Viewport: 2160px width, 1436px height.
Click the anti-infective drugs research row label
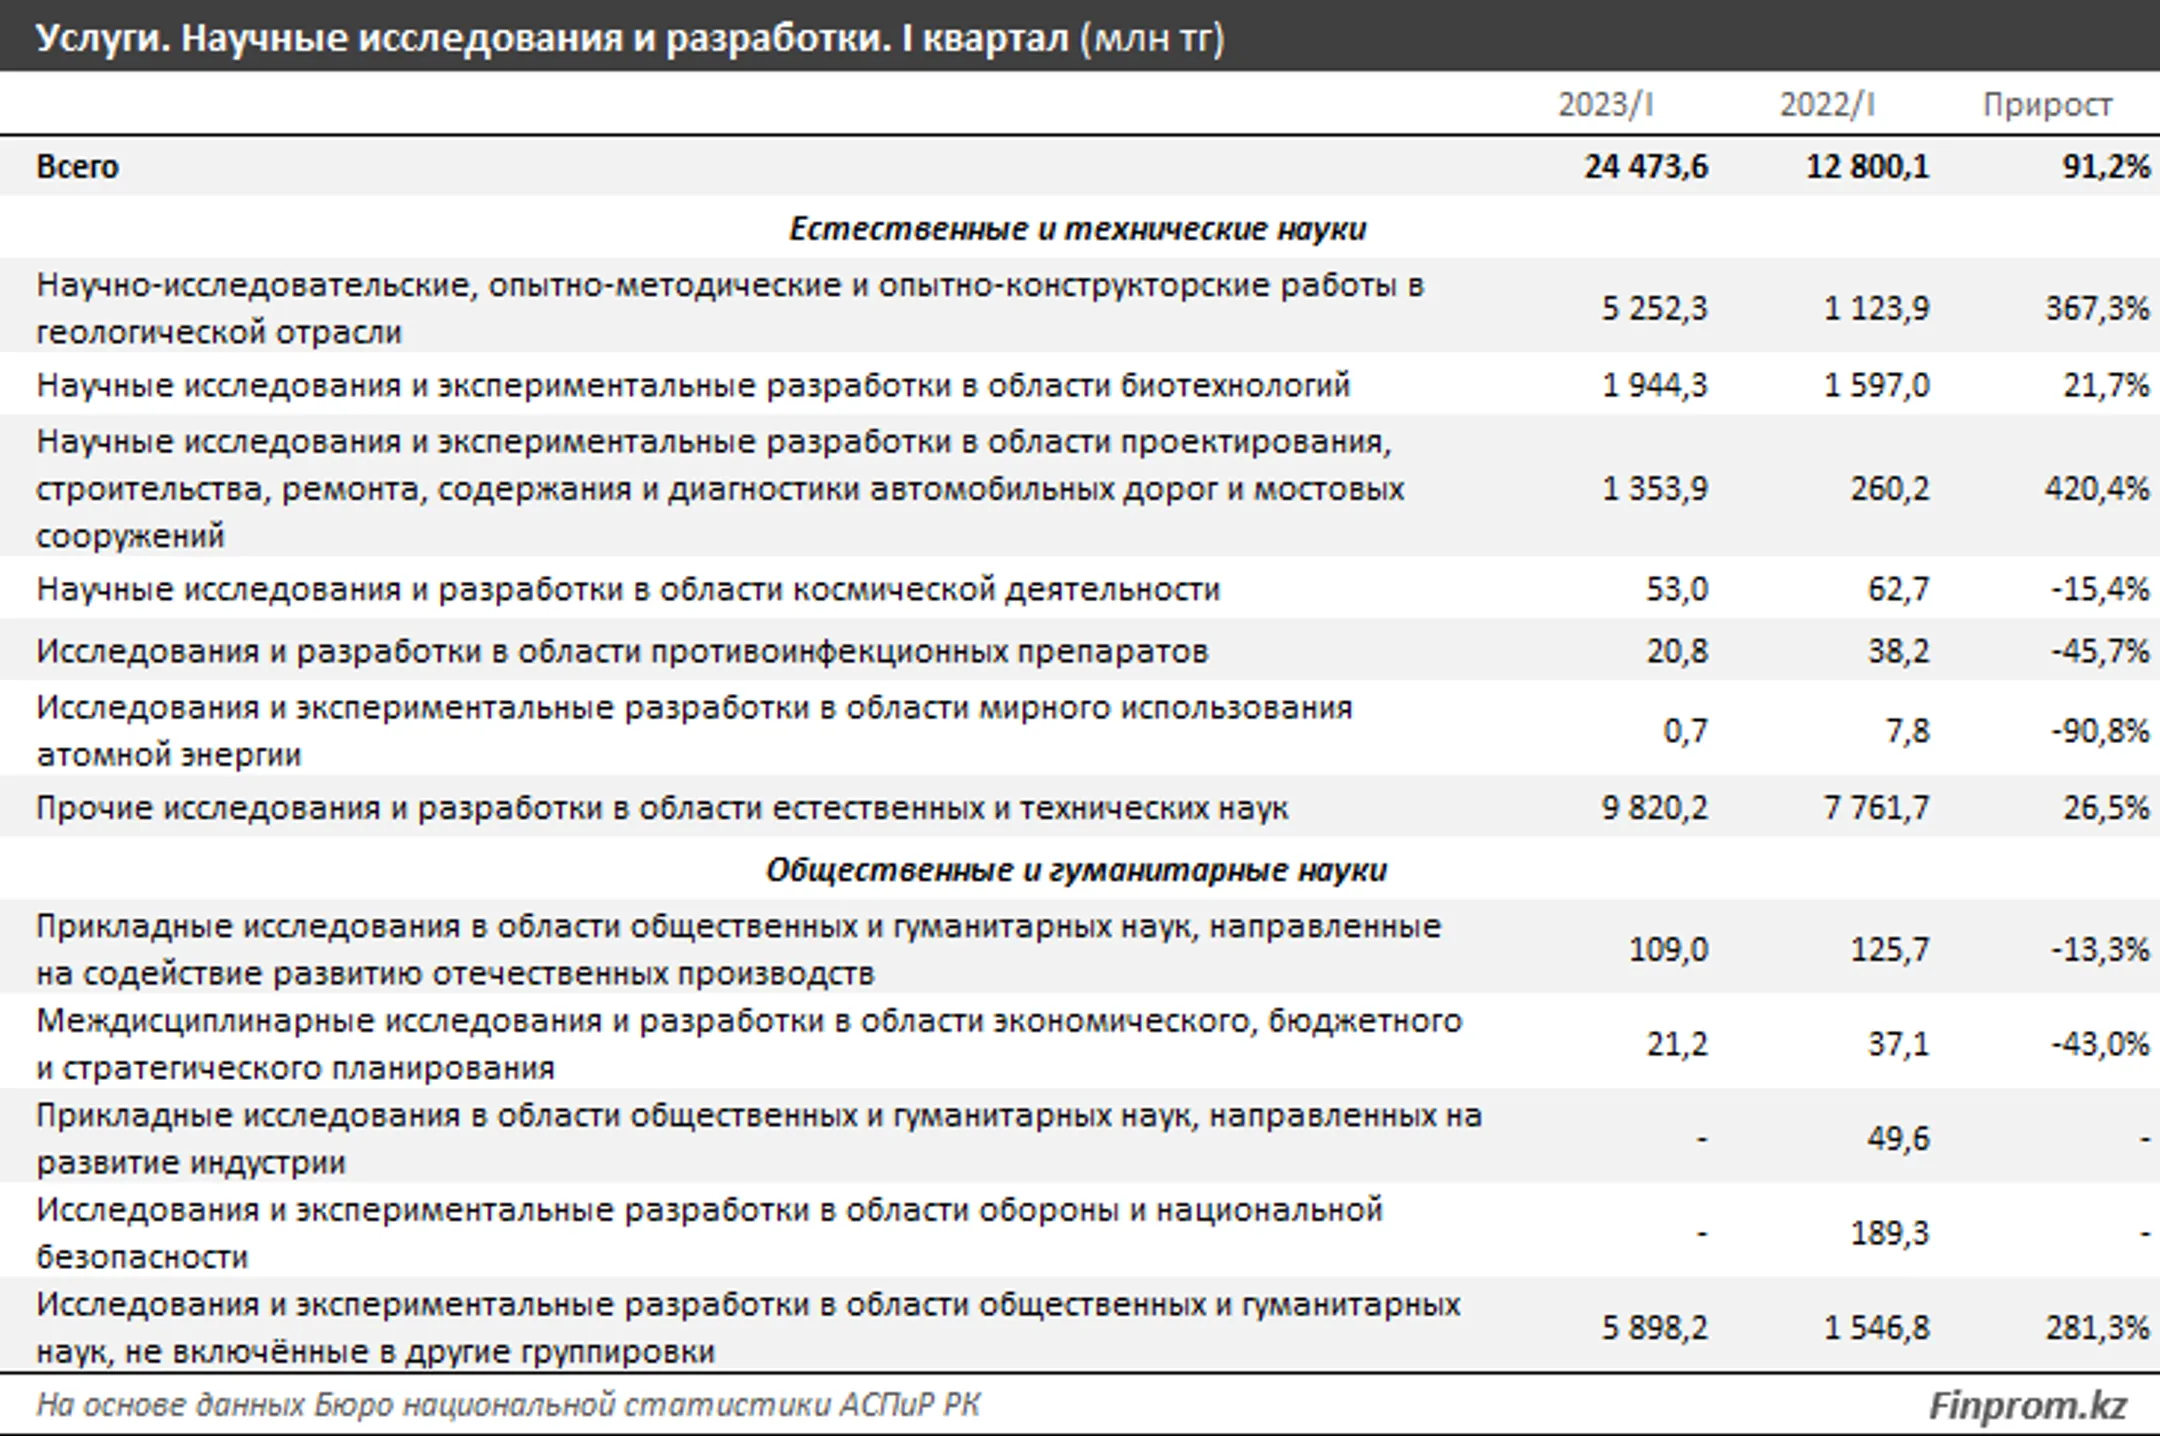point(622,651)
